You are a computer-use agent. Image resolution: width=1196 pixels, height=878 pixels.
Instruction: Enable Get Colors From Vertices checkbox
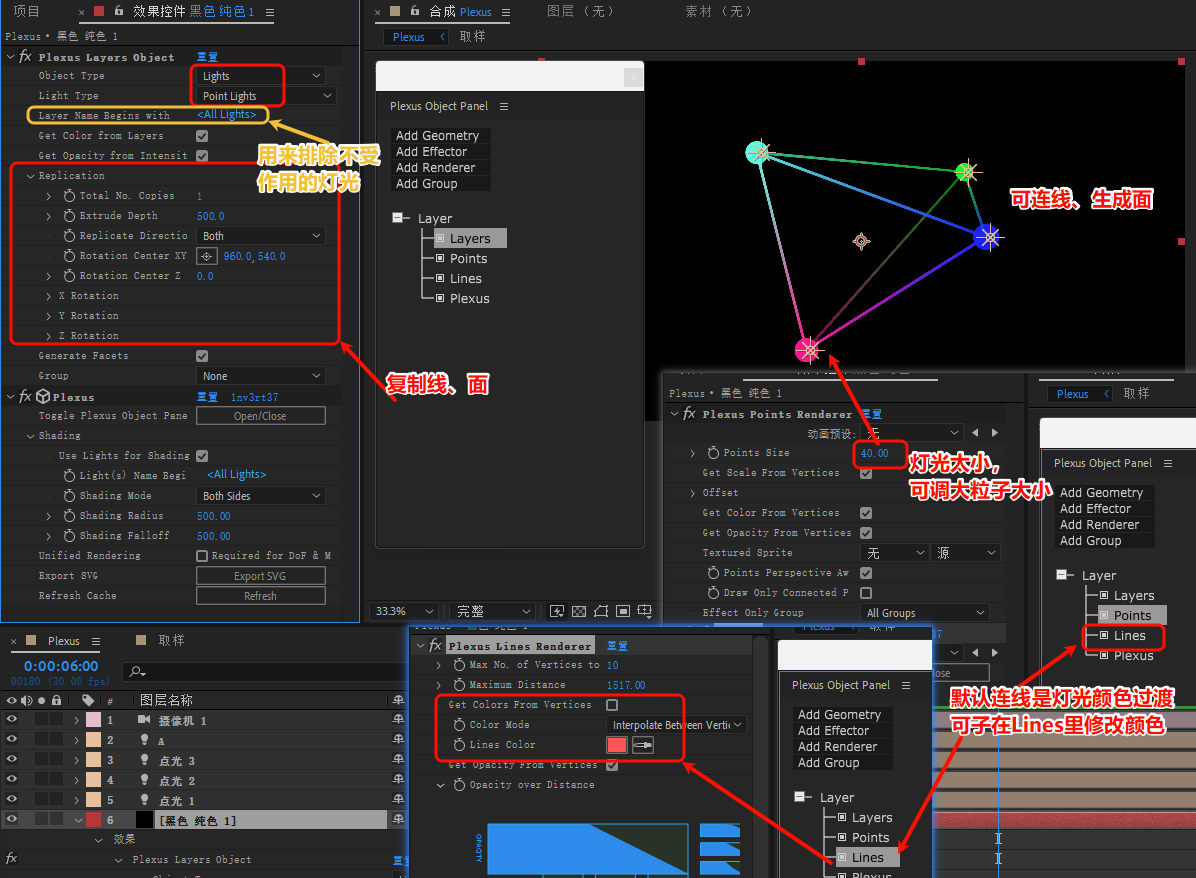click(612, 705)
